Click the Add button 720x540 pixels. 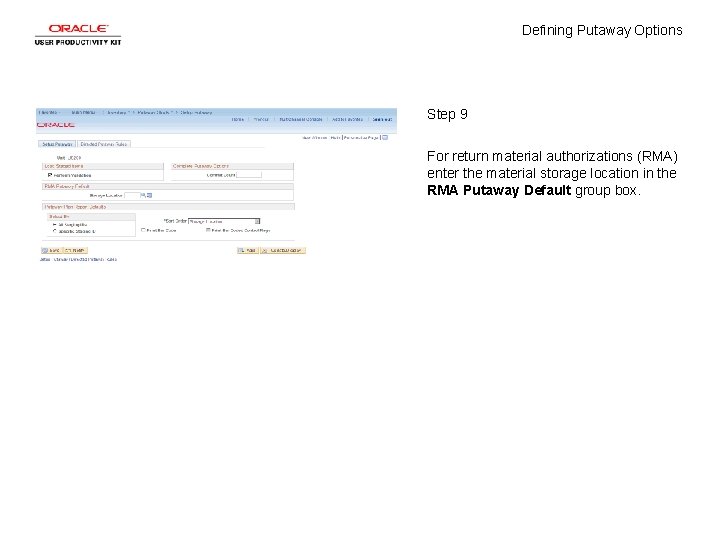pos(248,250)
